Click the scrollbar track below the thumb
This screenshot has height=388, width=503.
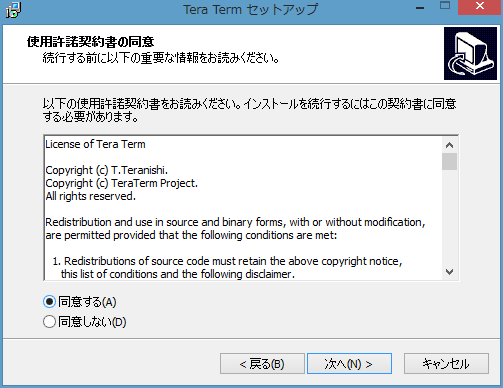pos(449,217)
